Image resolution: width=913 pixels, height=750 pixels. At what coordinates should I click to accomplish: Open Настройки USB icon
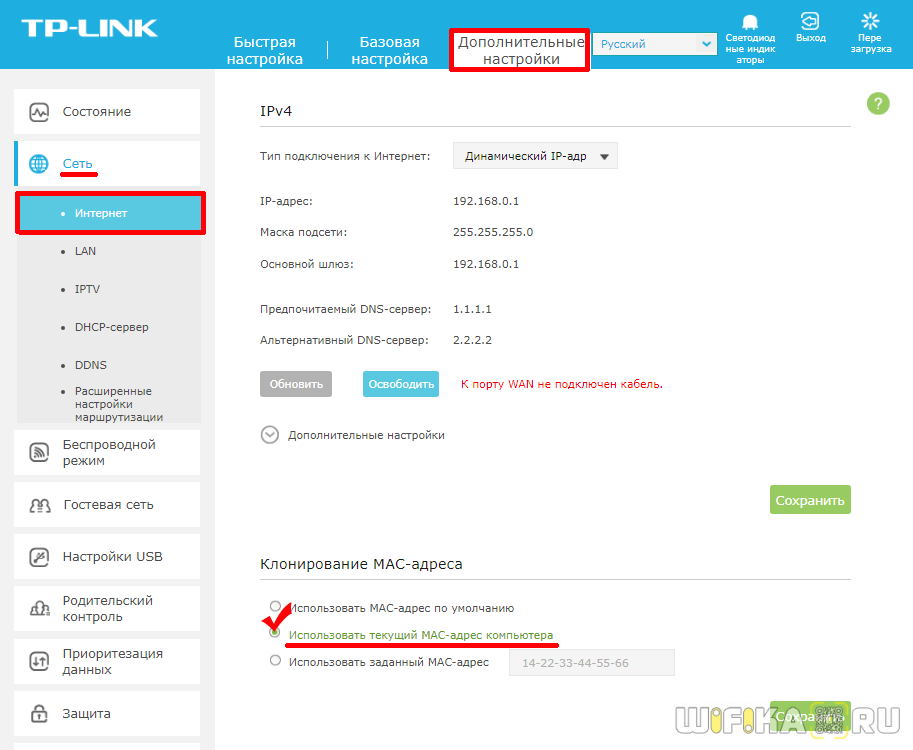pos(39,557)
